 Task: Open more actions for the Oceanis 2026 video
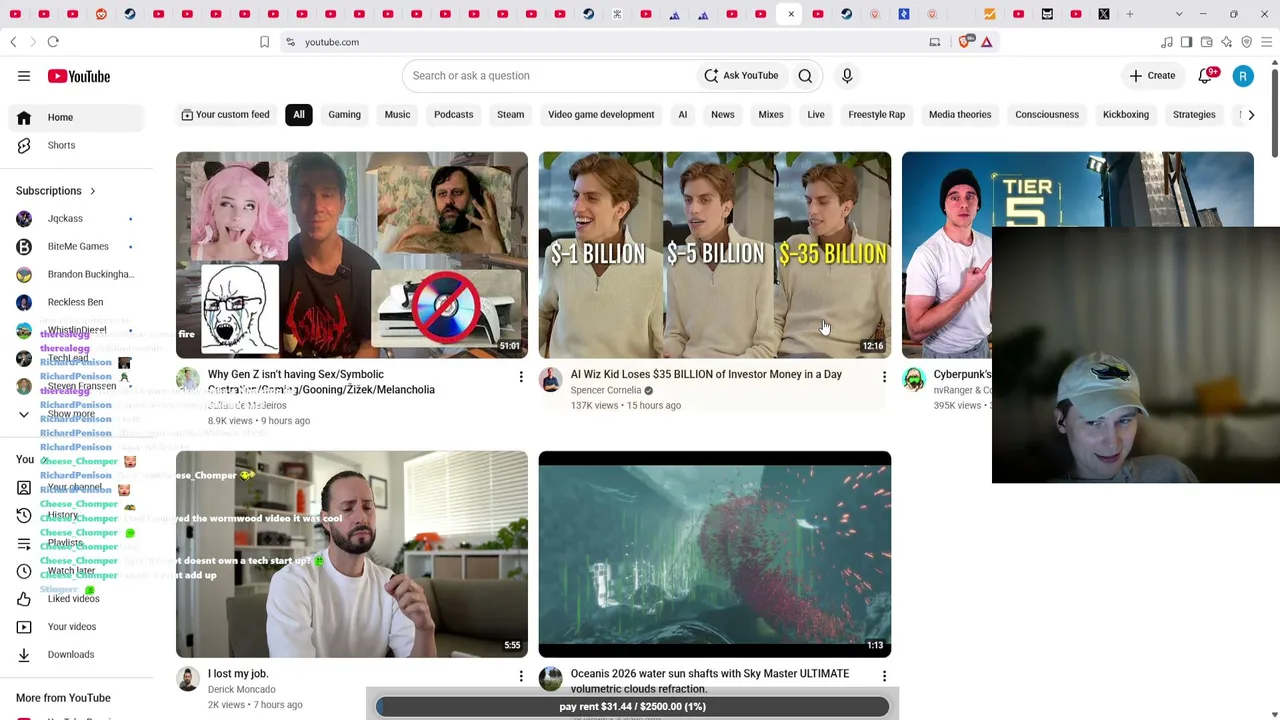(884, 677)
